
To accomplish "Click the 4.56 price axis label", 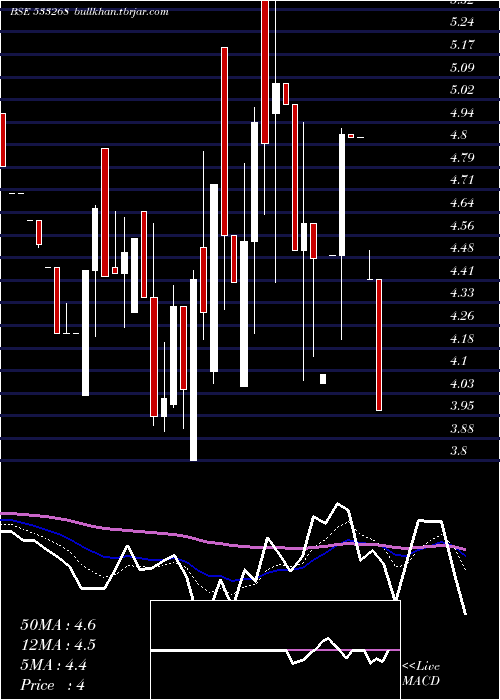I will pyautogui.click(x=462, y=225).
